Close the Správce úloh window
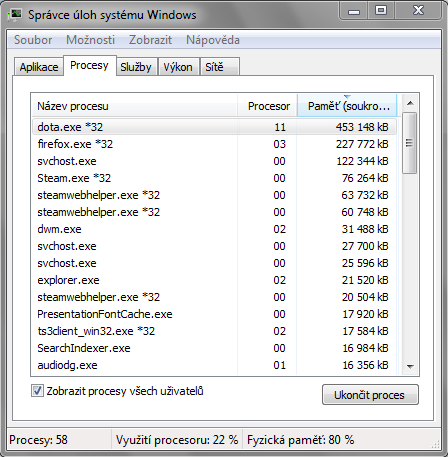This screenshot has width=448, height=457. [x=418, y=11]
